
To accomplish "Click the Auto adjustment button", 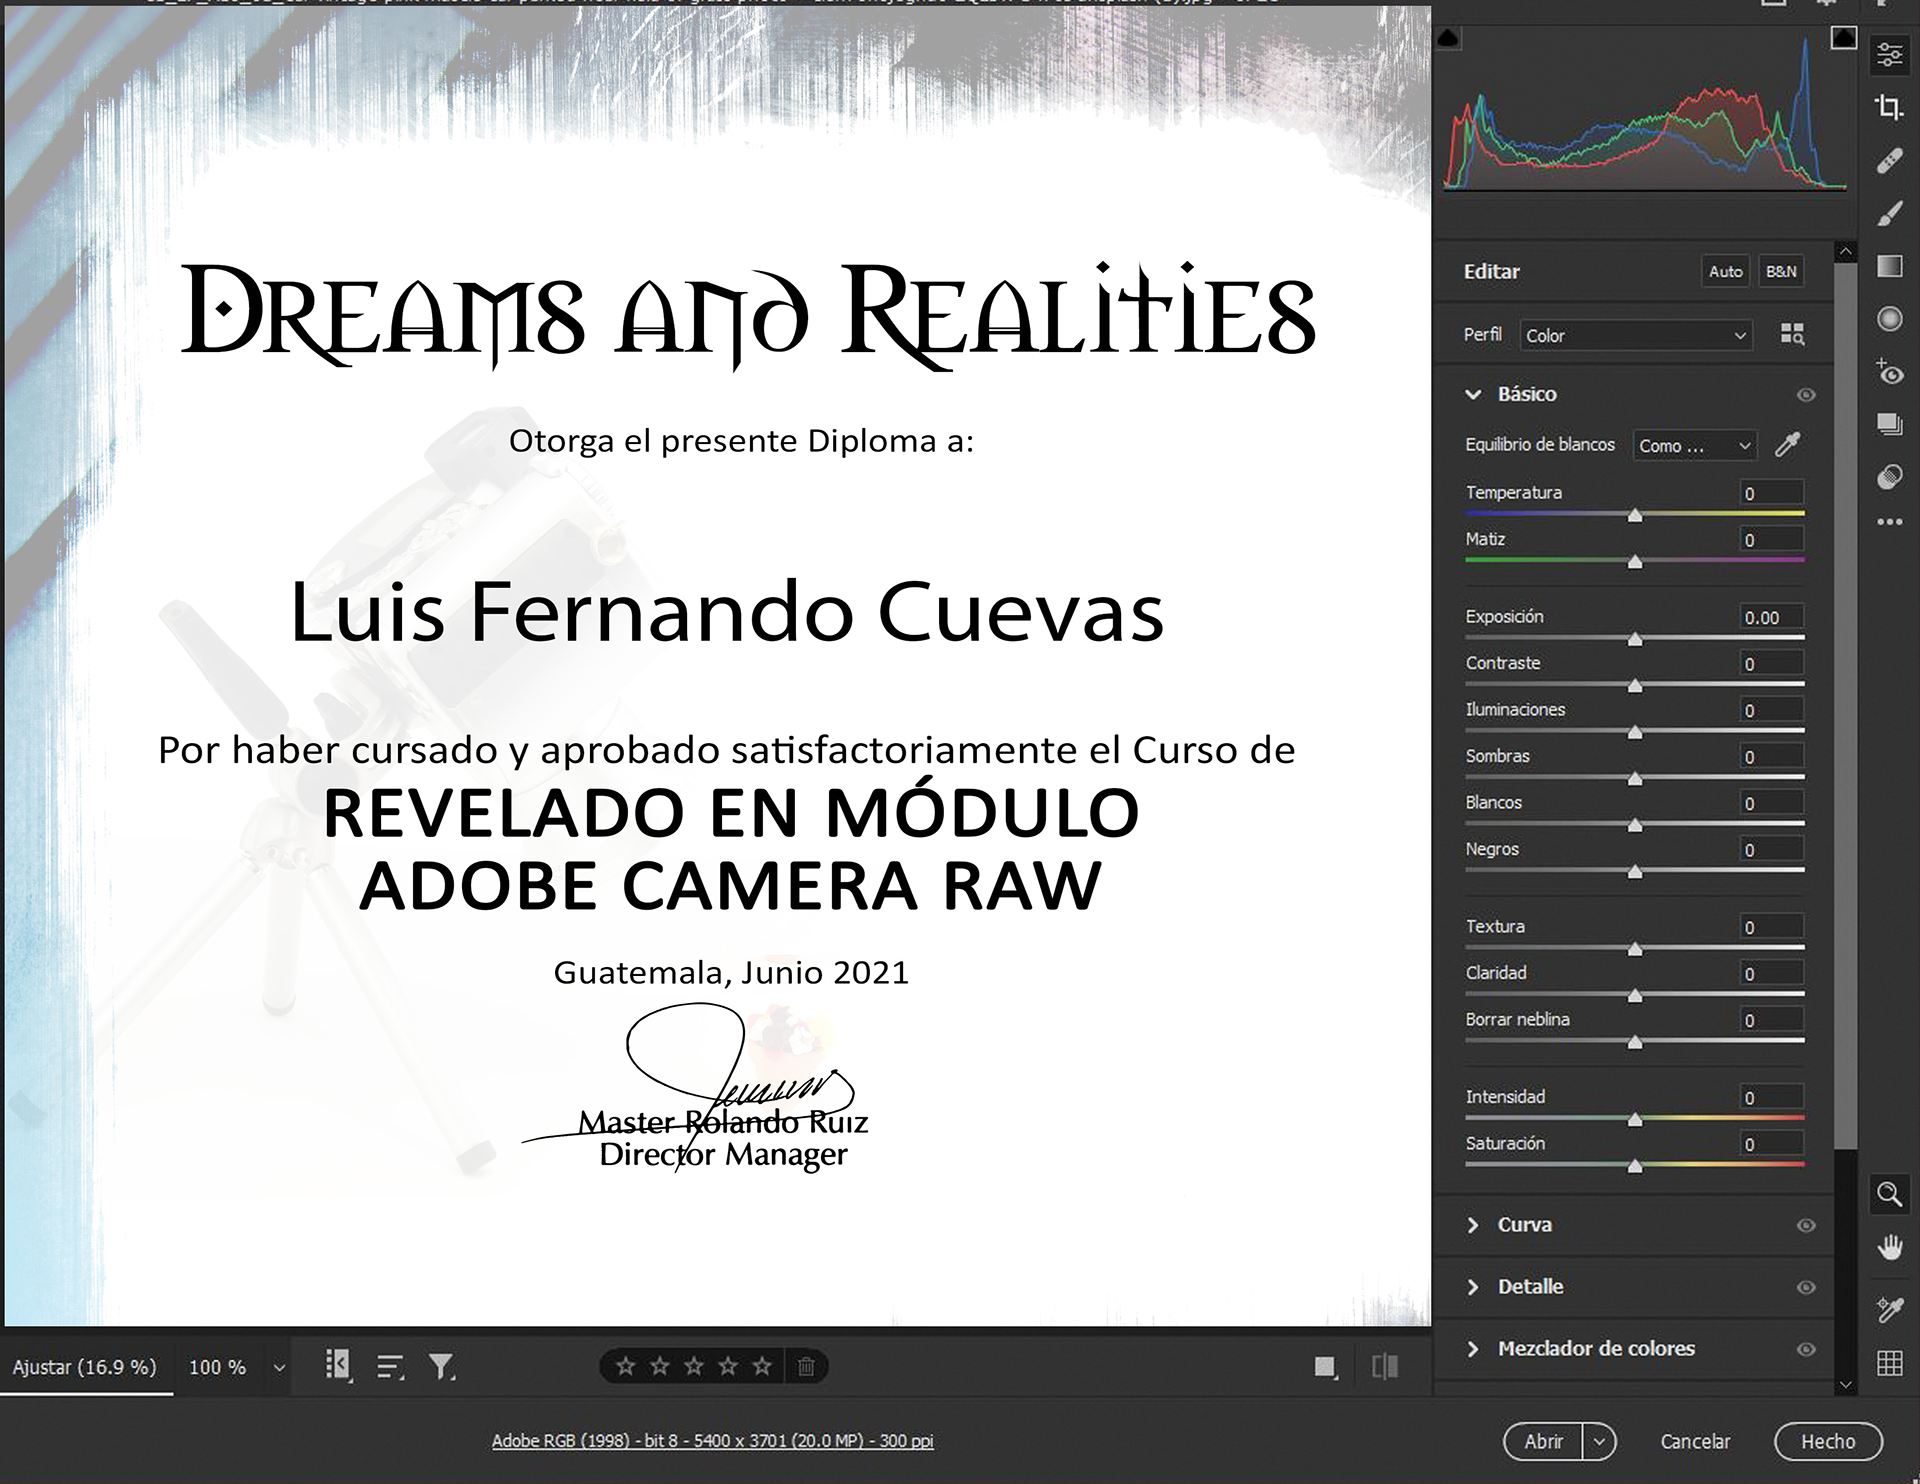I will point(1725,271).
